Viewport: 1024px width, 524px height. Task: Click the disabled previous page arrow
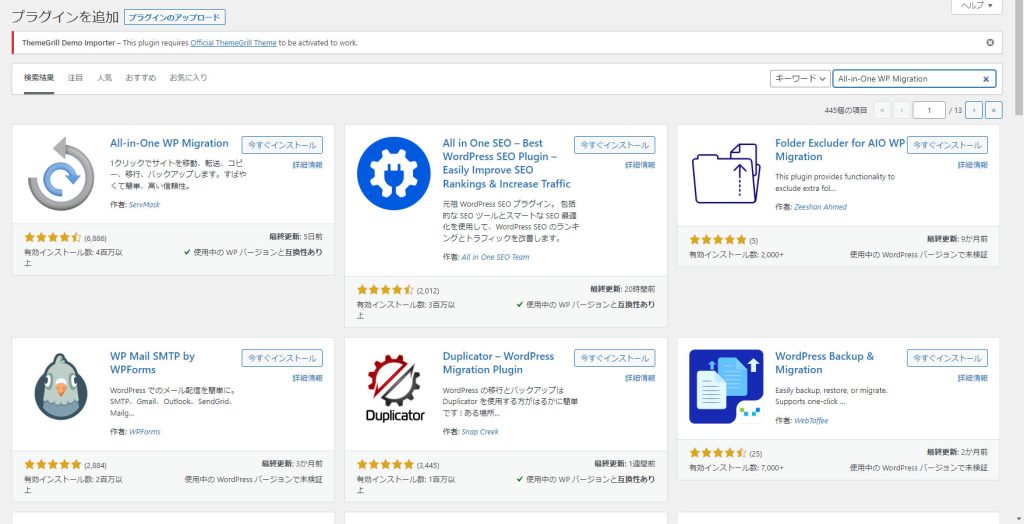pyautogui.click(x=902, y=110)
